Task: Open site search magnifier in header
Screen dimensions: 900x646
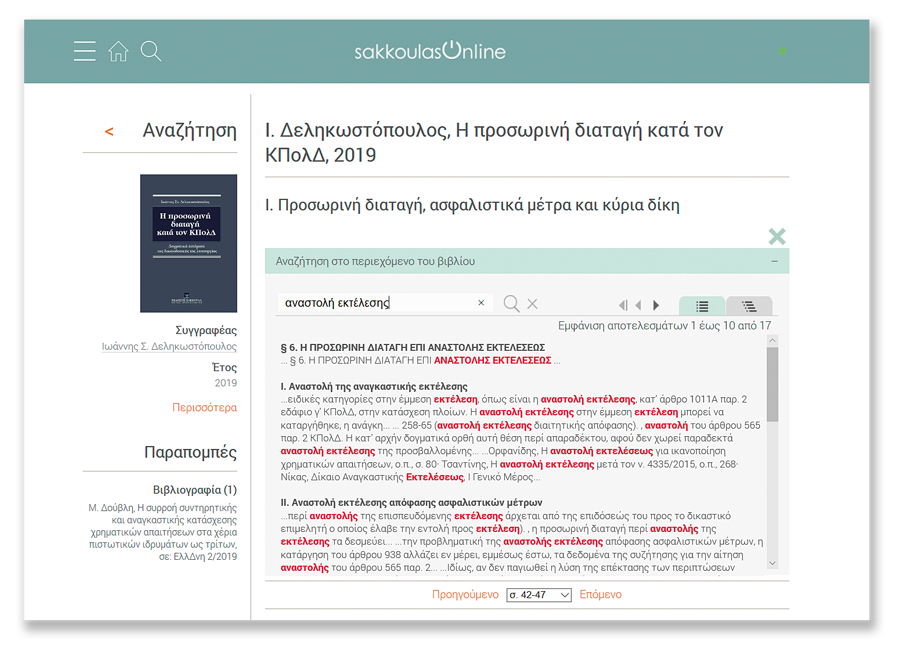Action: coord(151,51)
